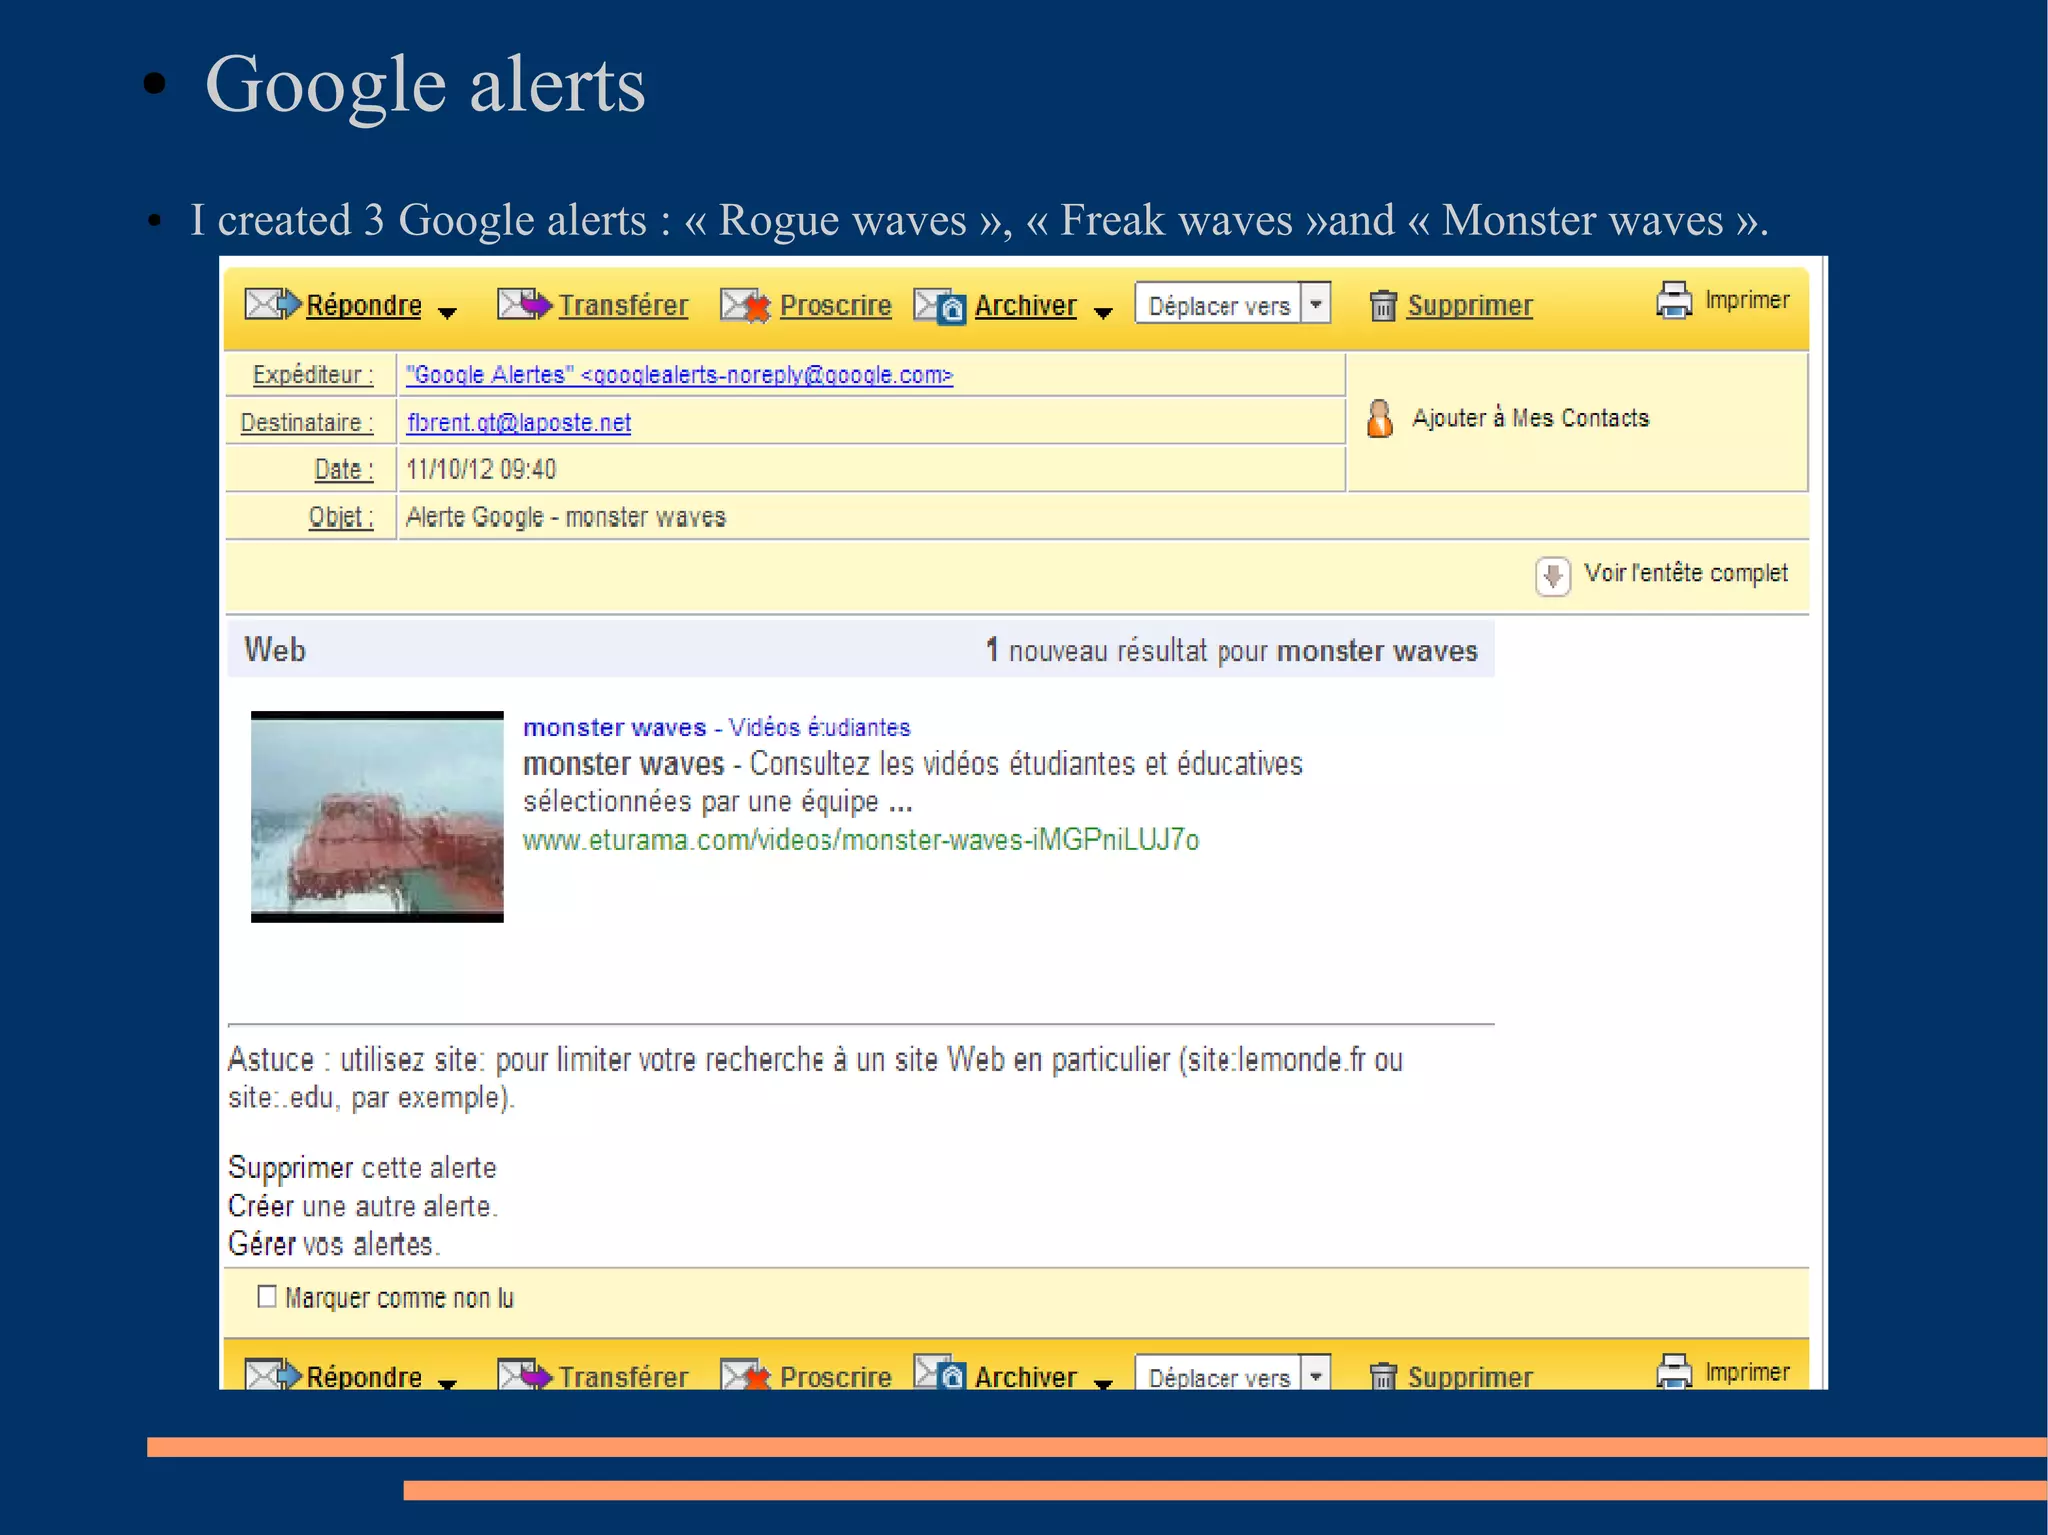The width and height of the screenshot is (2048, 1535).
Task: Click the Supprimer link in top toolbar
Action: point(1470,305)
